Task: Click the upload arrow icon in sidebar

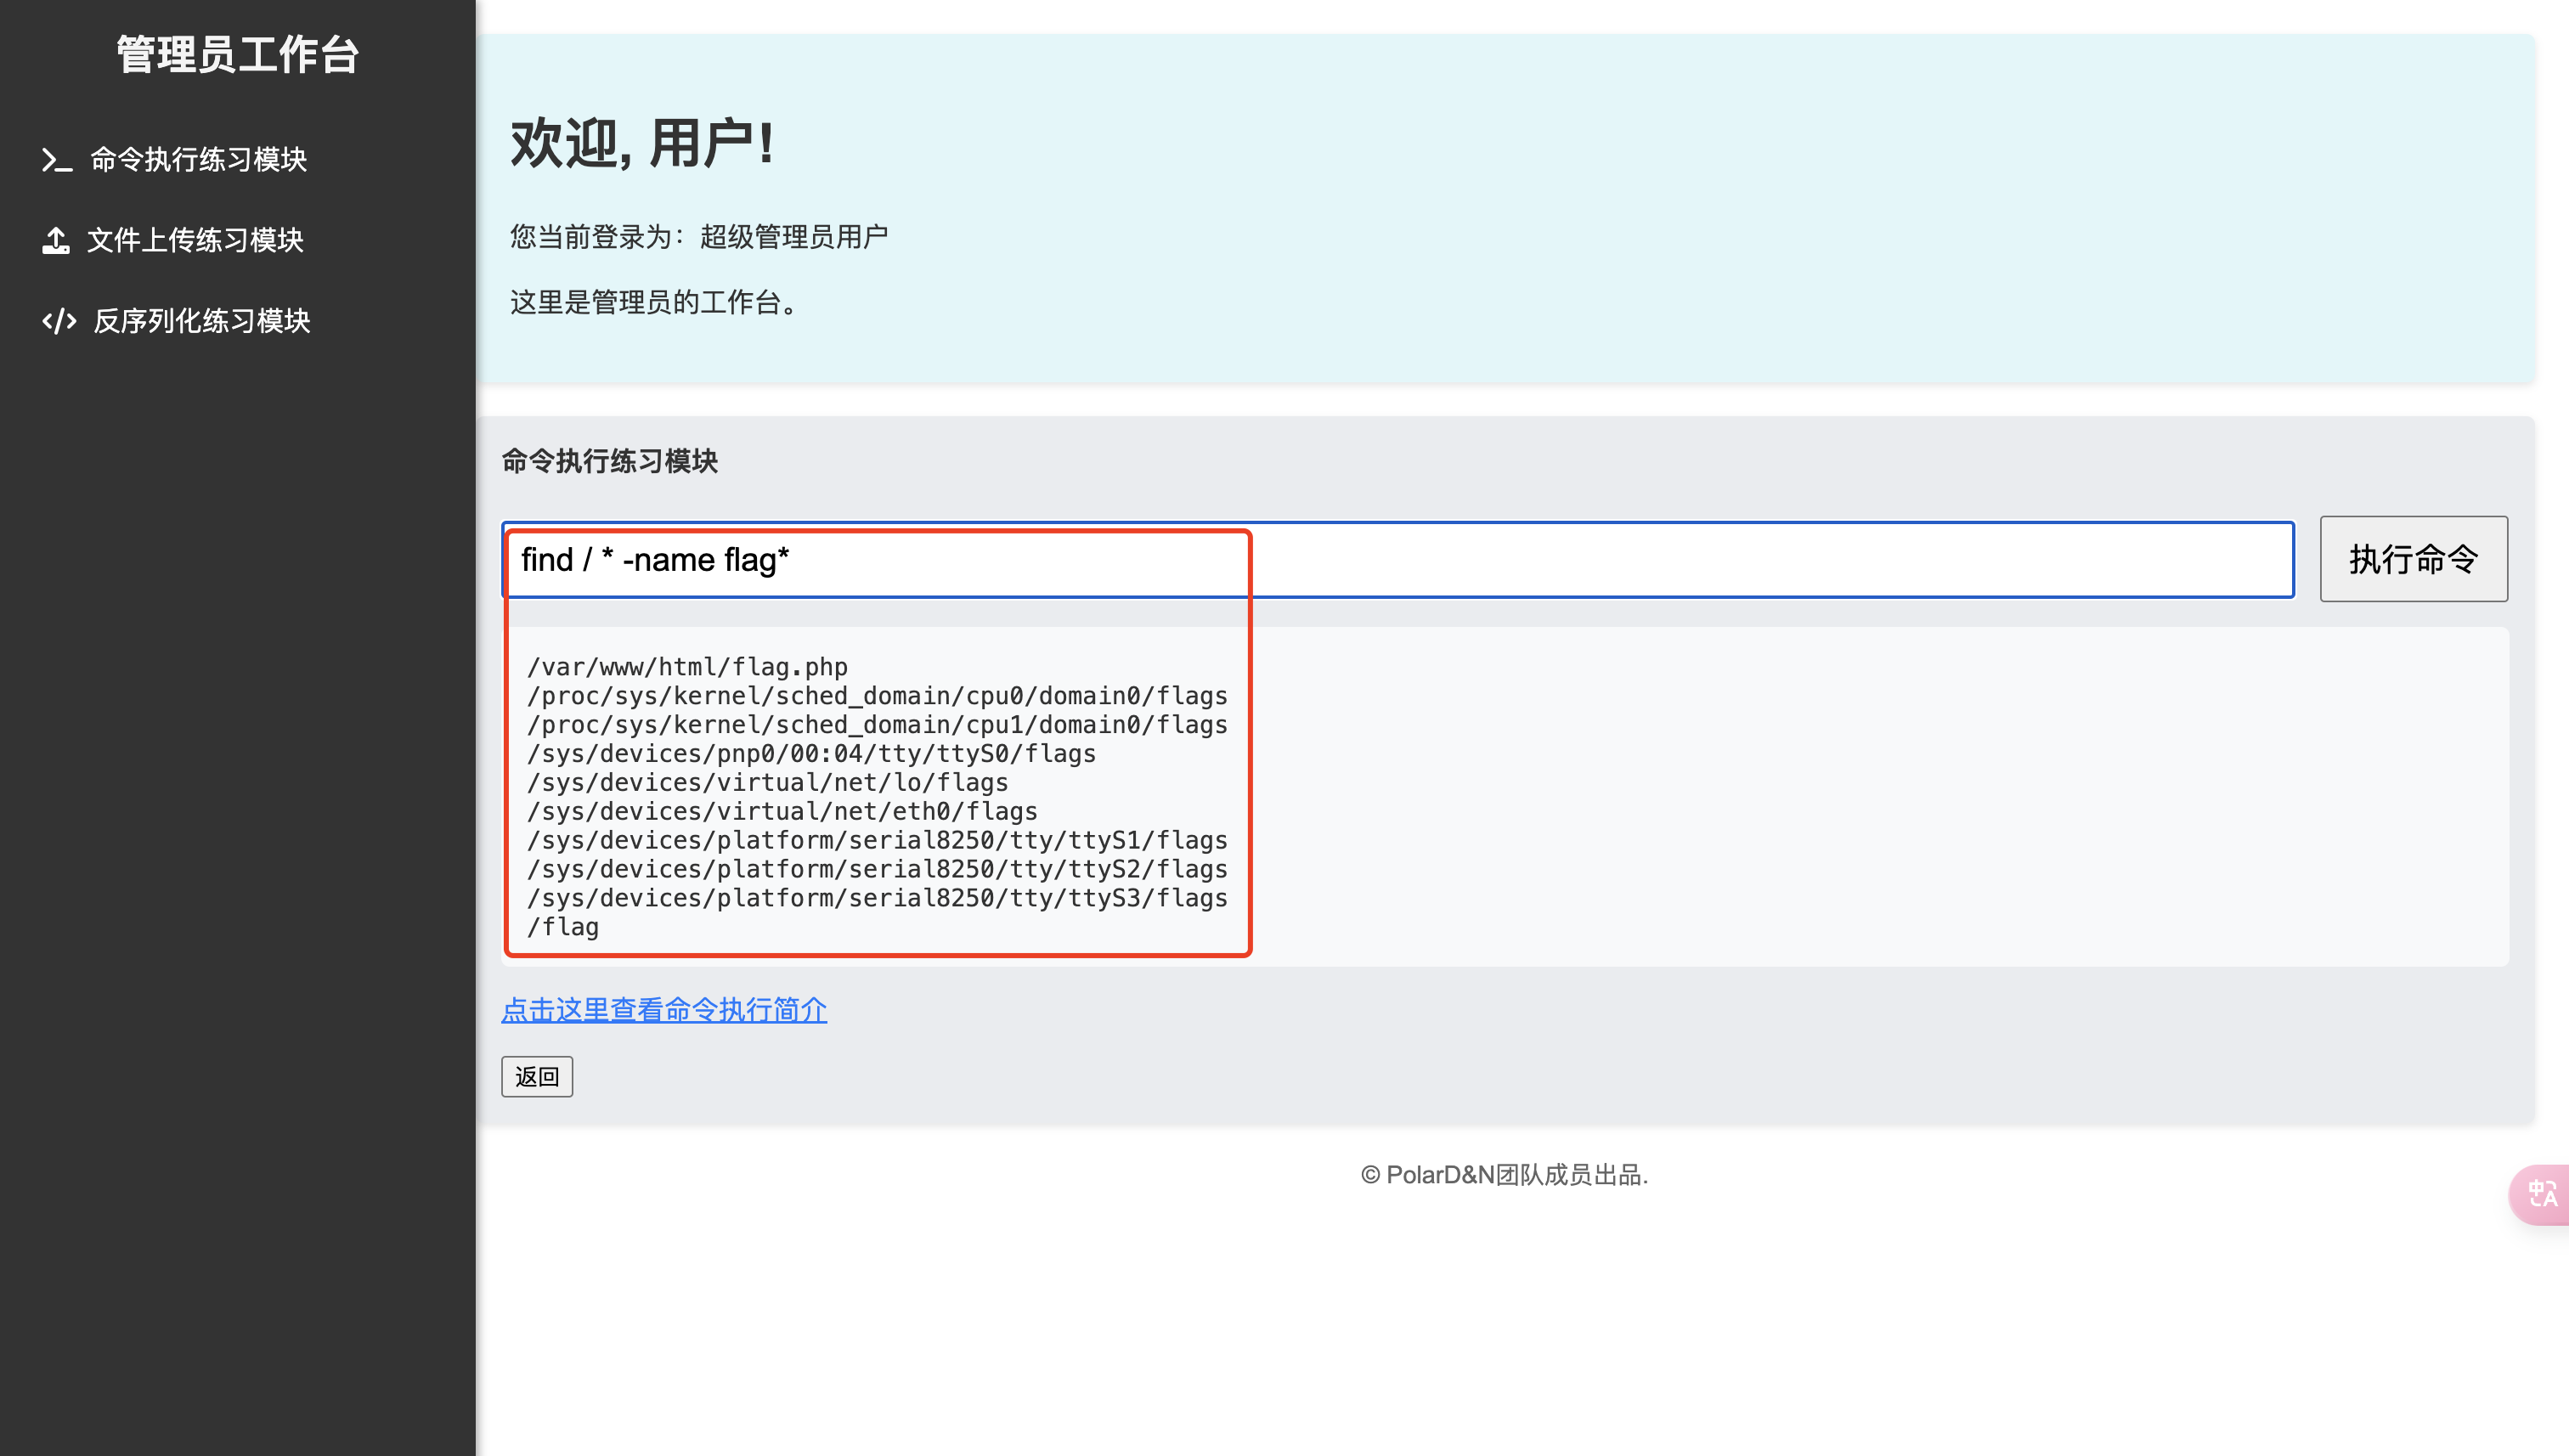Action: [56, 240]
